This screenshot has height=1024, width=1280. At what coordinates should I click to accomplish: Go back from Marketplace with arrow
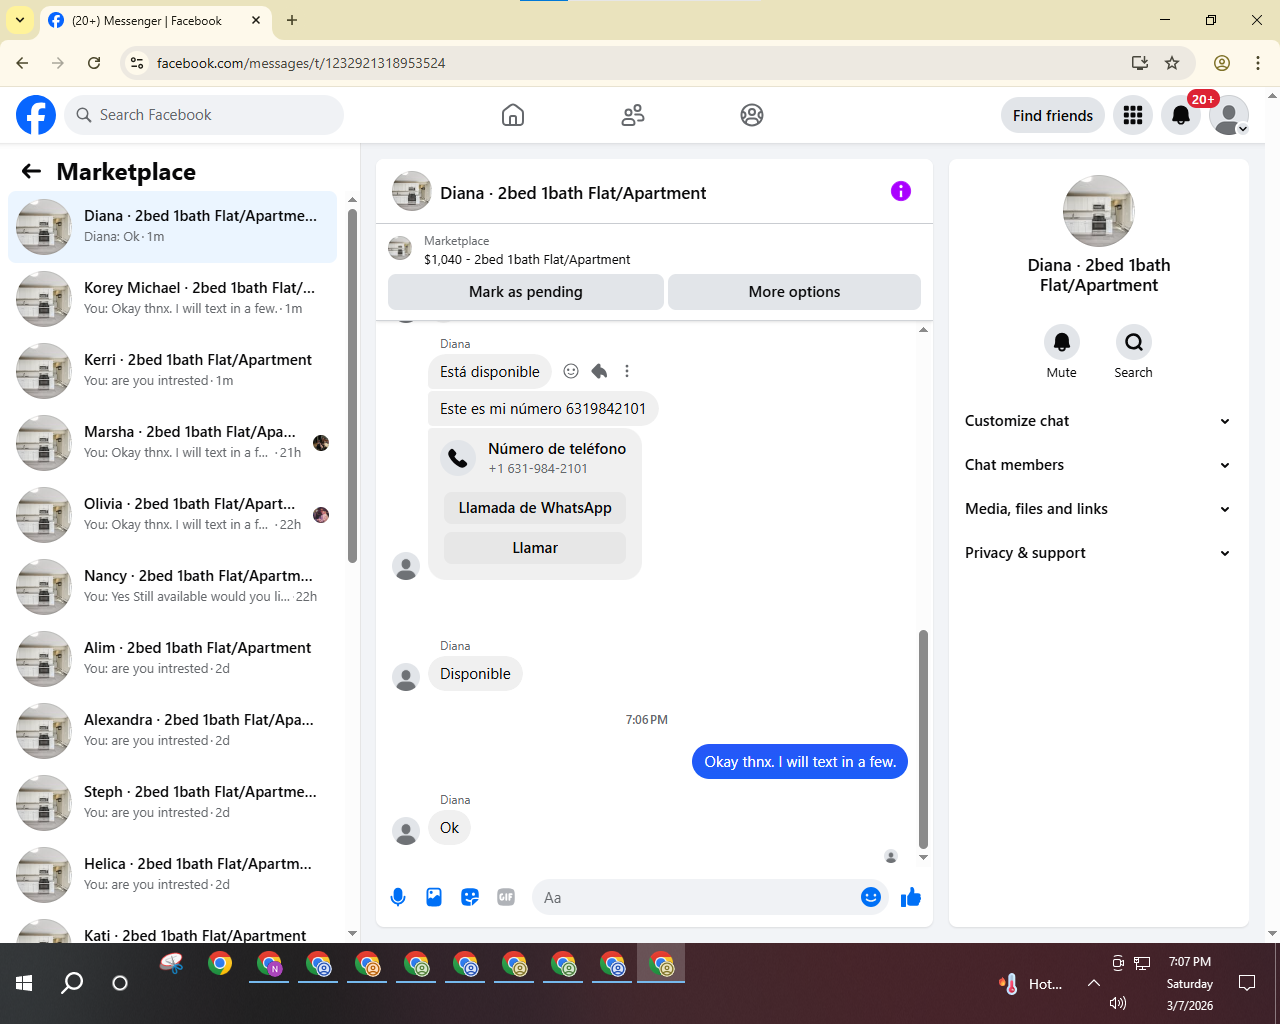pos(31,171)
